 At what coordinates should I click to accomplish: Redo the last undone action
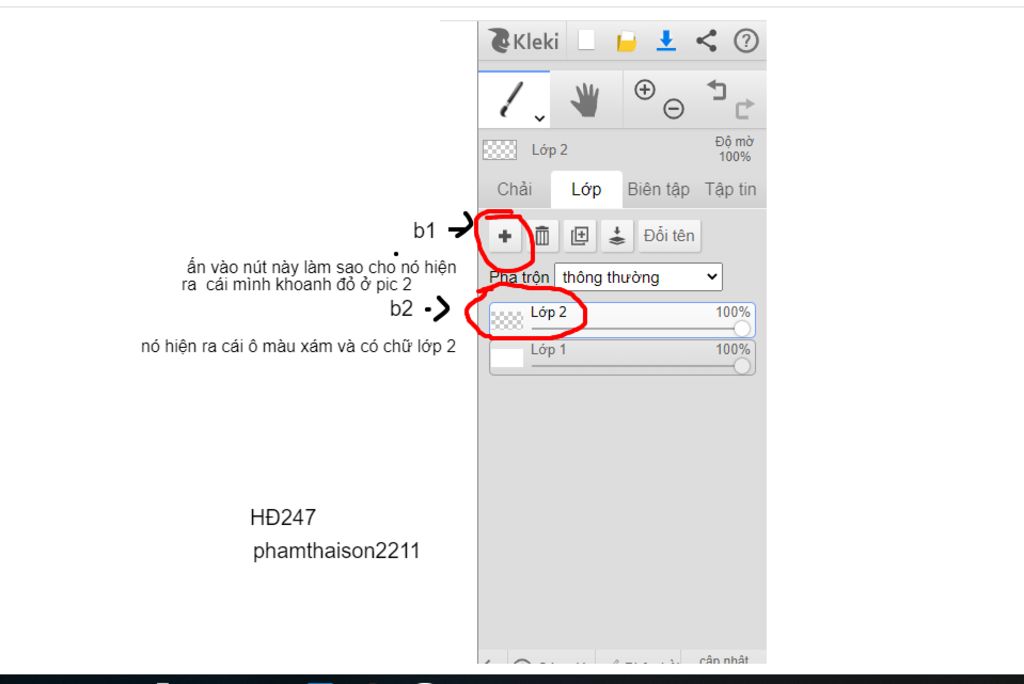coord(744,108)
